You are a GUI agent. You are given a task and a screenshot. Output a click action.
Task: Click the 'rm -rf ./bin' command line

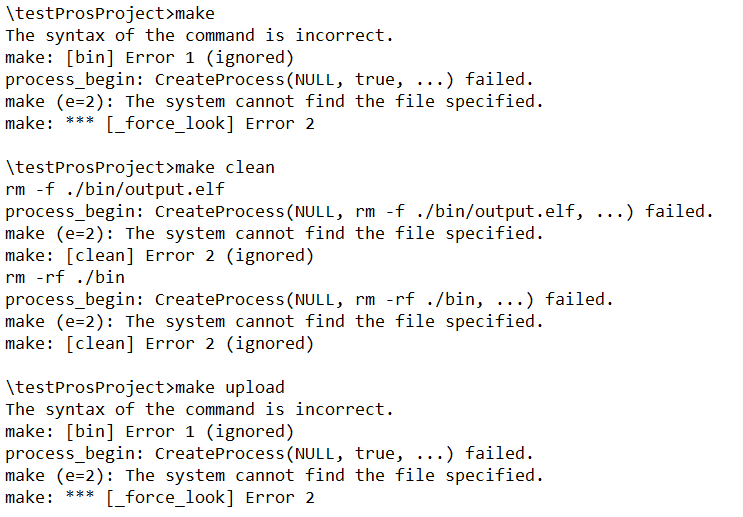[65, 277]
